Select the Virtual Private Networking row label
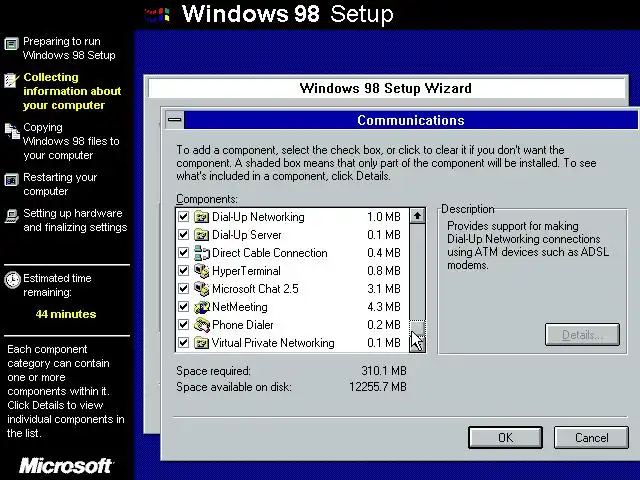This screenshot has width=640, height=480. (273, 343)
